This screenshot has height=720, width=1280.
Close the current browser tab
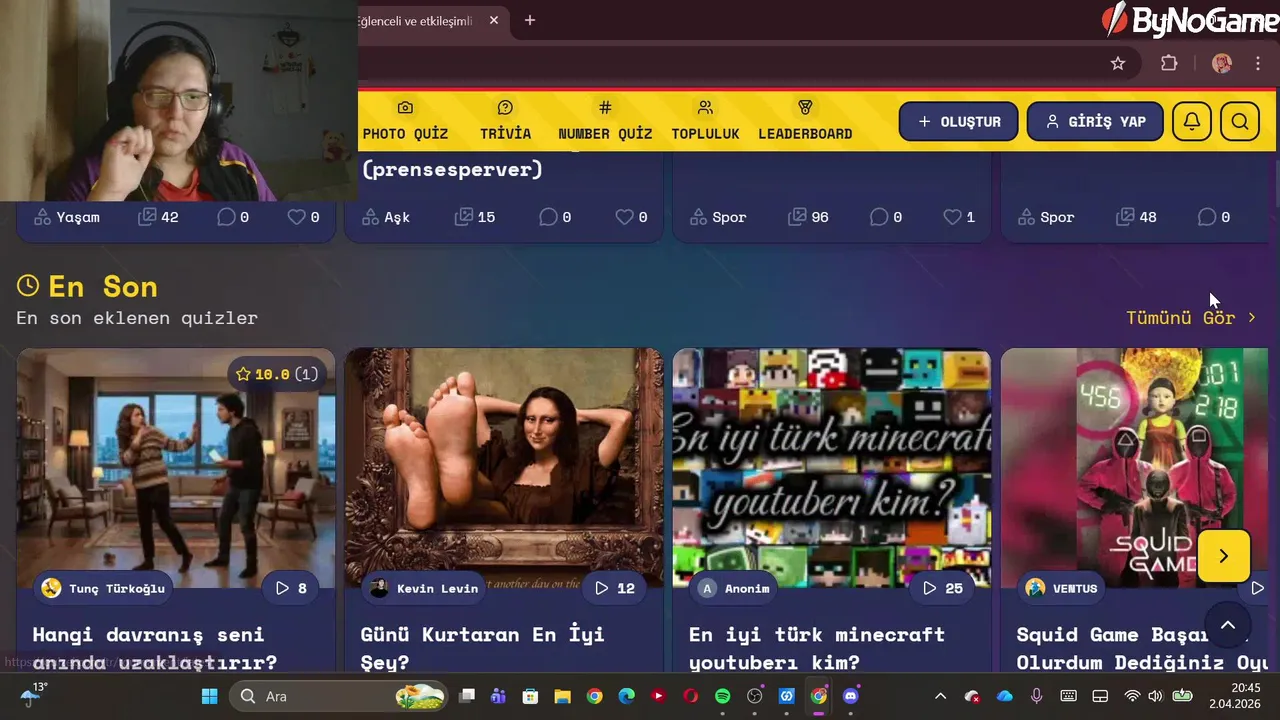pyautogui.click(x=494, y=20)
